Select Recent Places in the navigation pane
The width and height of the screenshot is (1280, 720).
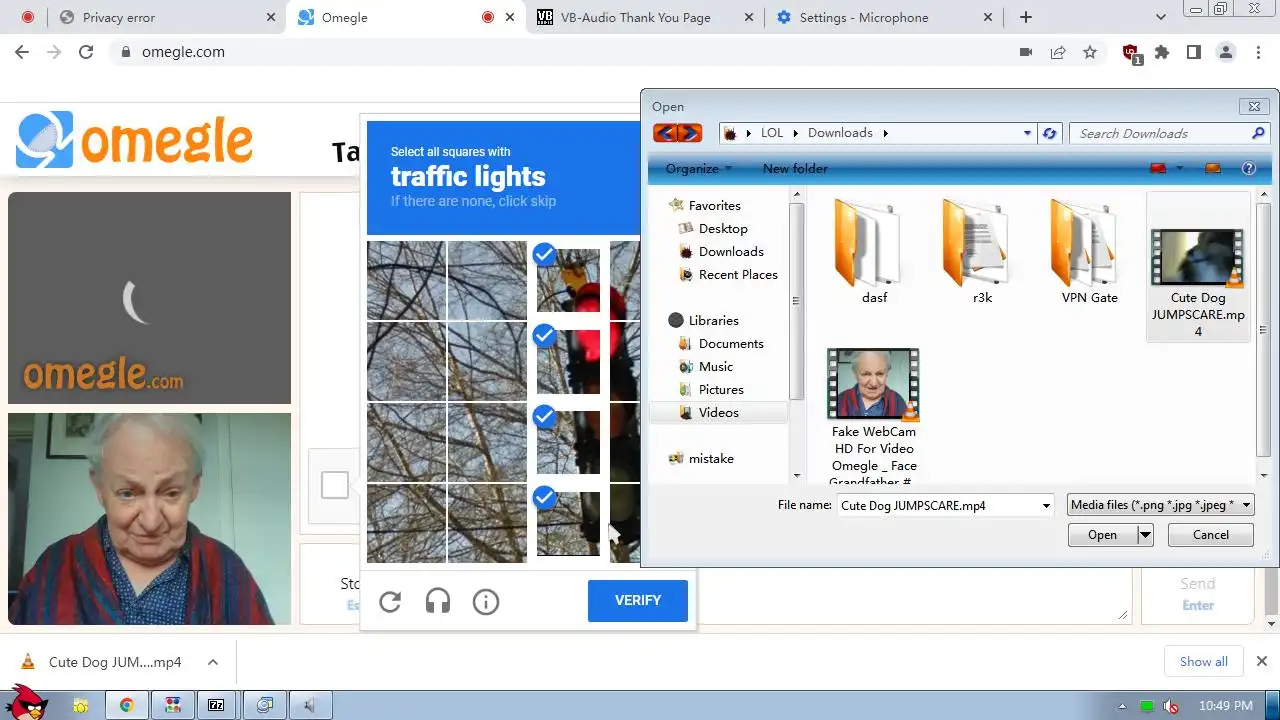(x=738, y=274)
